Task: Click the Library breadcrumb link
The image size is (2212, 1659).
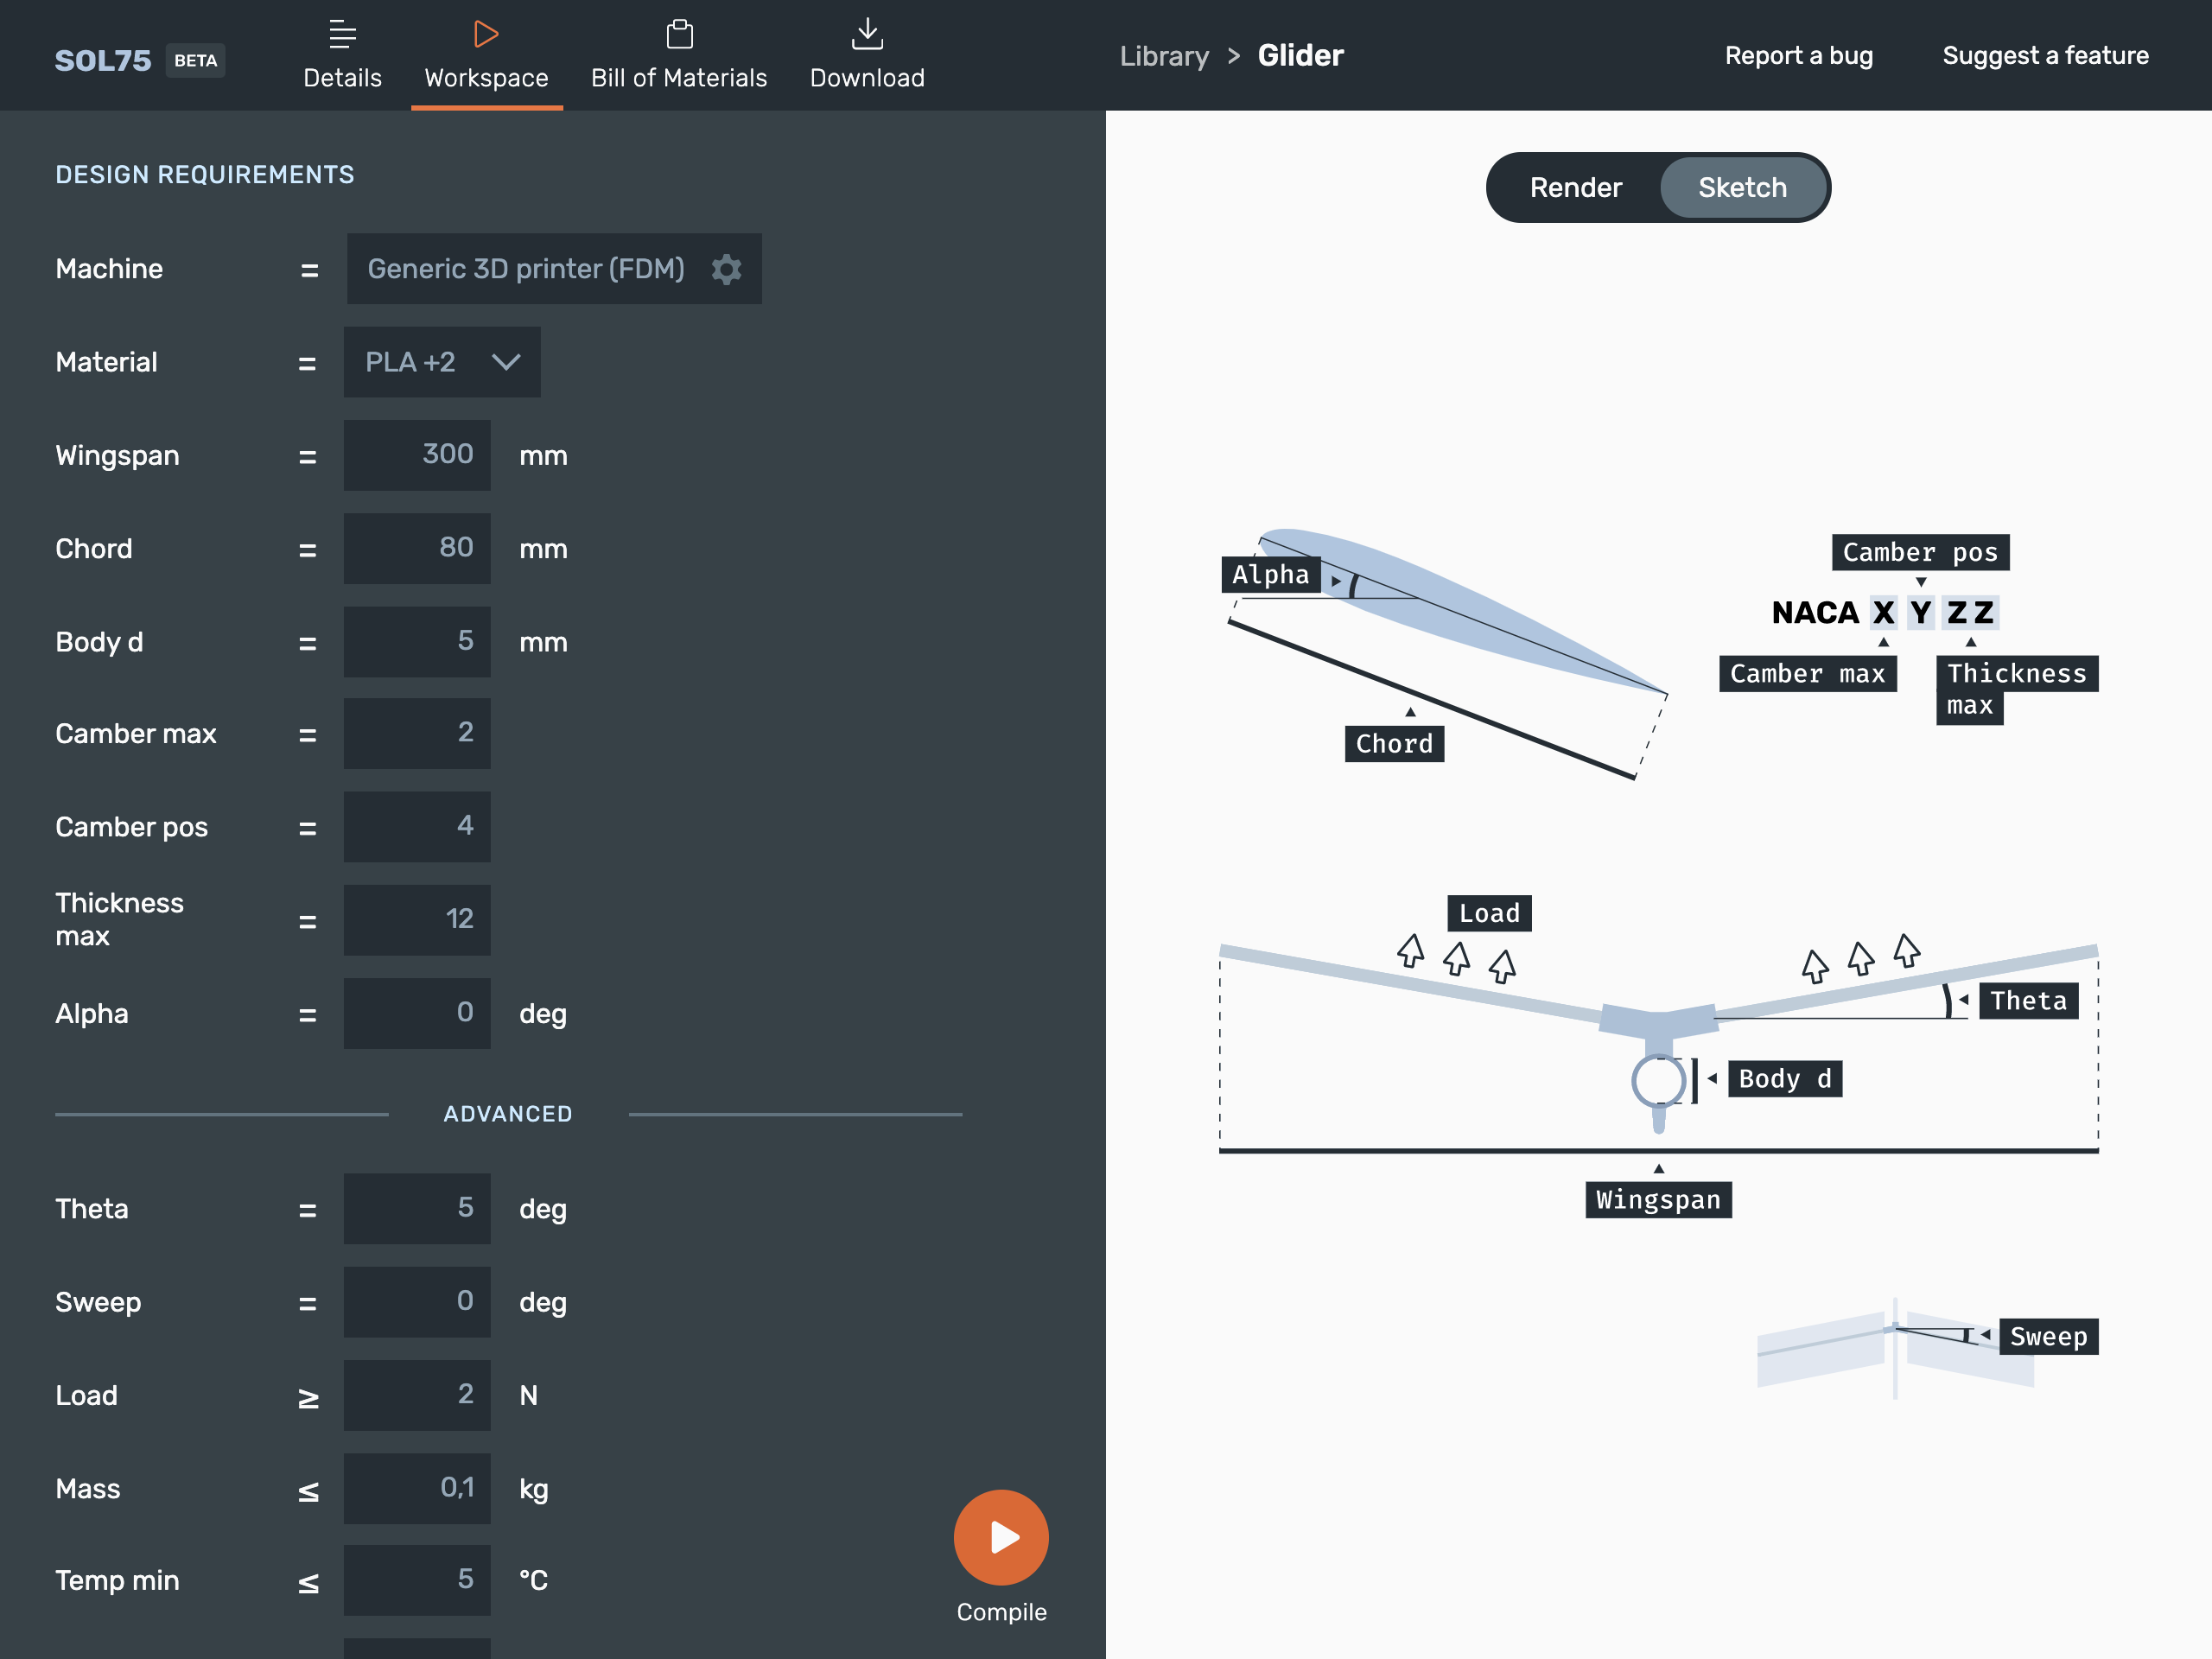Action: 1164,56
